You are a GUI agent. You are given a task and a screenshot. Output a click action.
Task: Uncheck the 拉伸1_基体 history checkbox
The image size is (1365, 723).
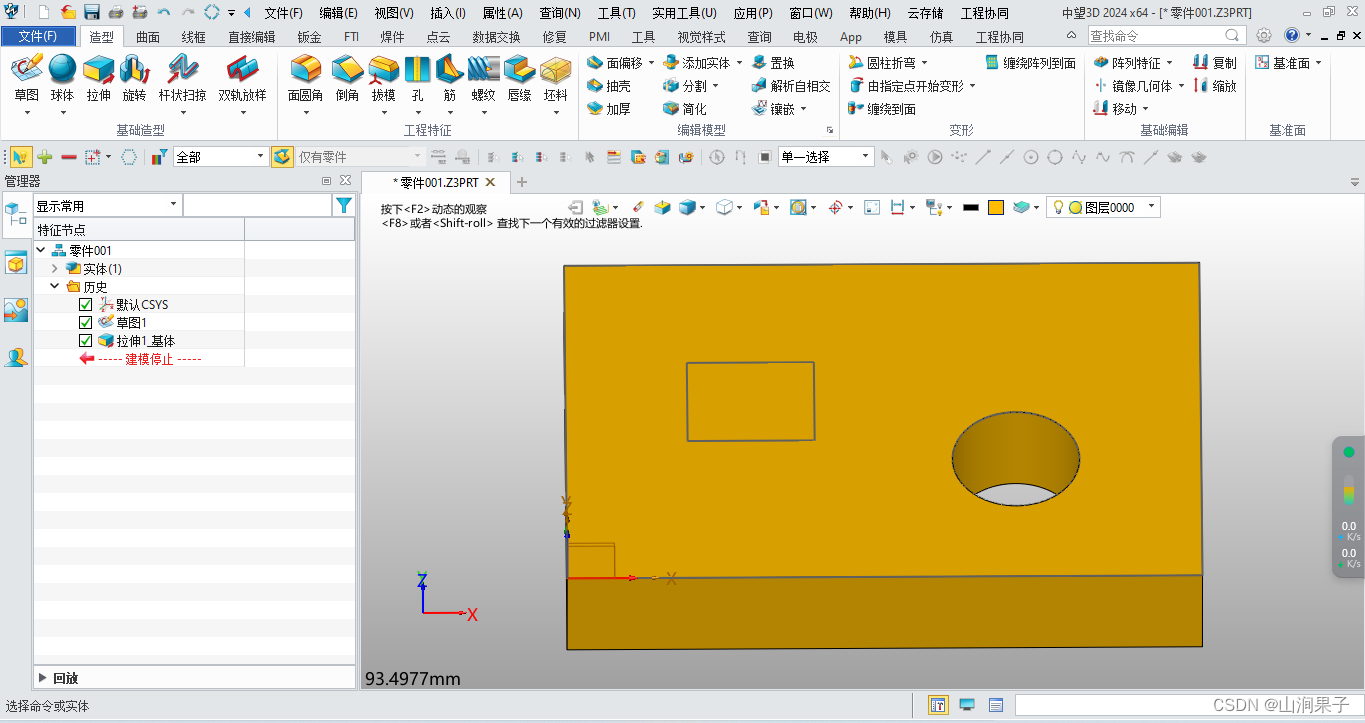pos(85,340)
